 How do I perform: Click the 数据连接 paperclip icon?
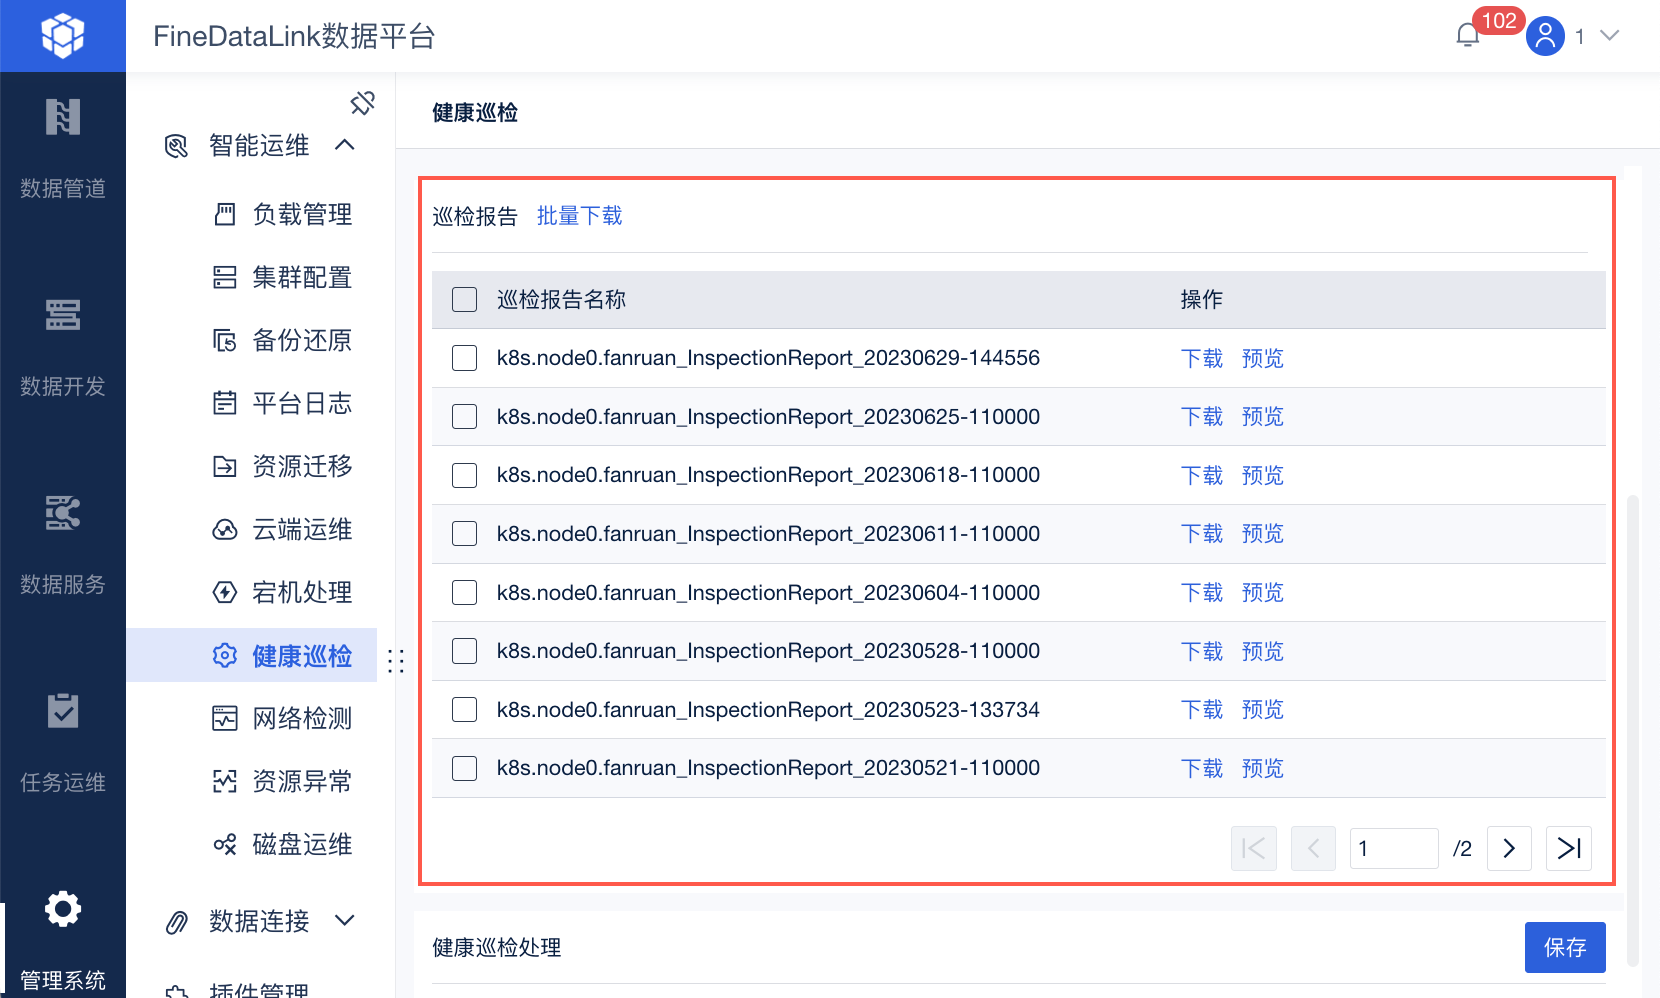[x=176, y=922]
